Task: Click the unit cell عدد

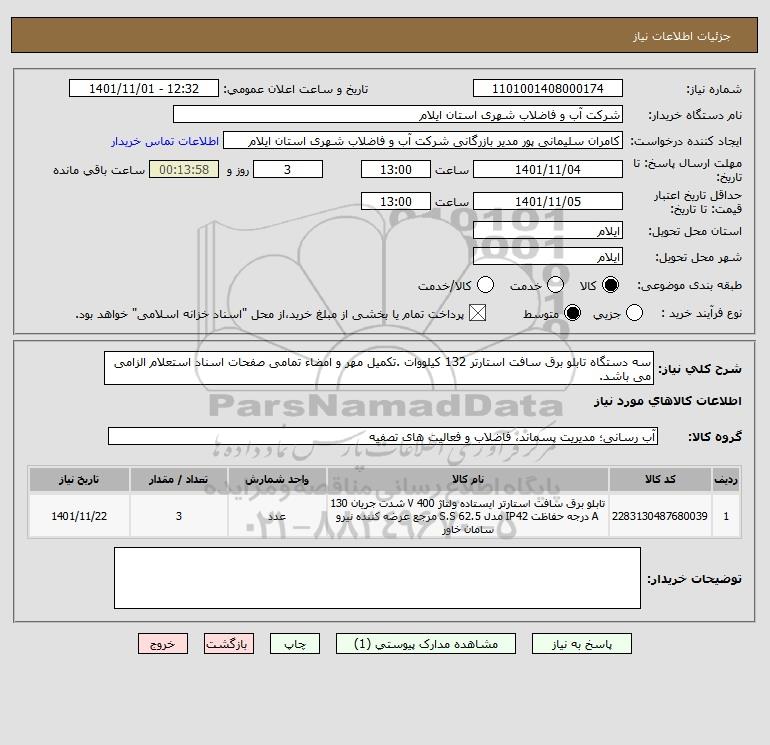Action: [x=277, y=516]
